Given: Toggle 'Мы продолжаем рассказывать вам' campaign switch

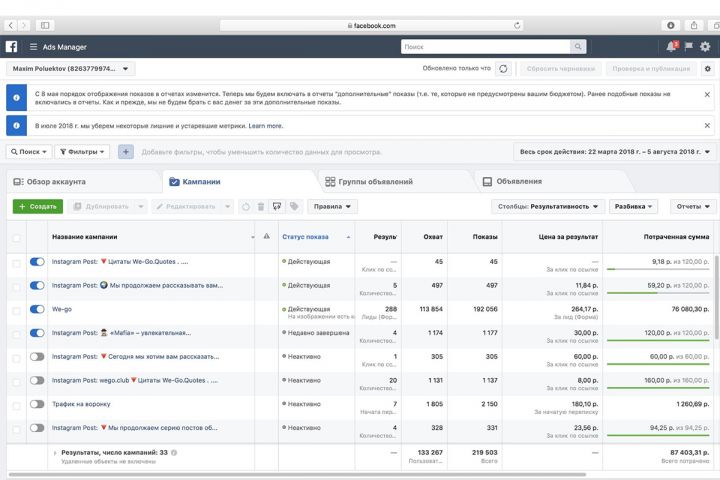Looking at the screenshot, I should click(x=37, y=285).
